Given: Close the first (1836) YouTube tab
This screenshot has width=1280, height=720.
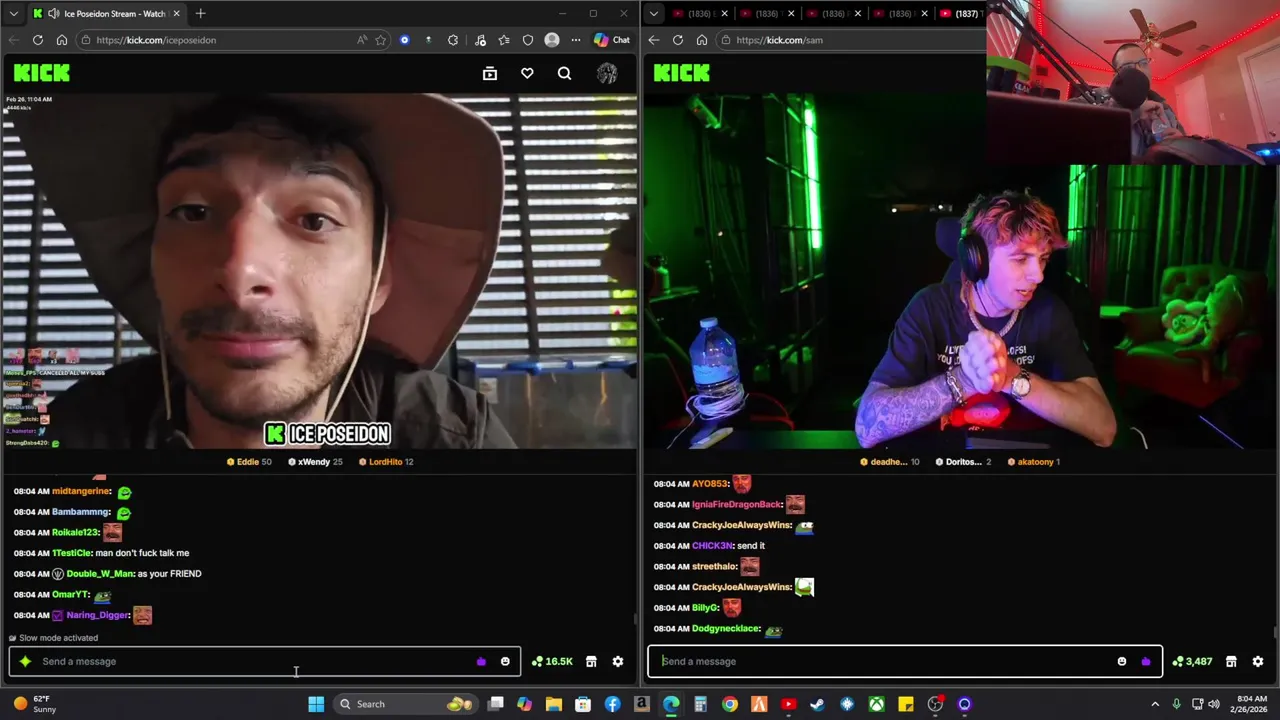Looking at the screenshot, I should pyautogui.click(x=724, y=14).
